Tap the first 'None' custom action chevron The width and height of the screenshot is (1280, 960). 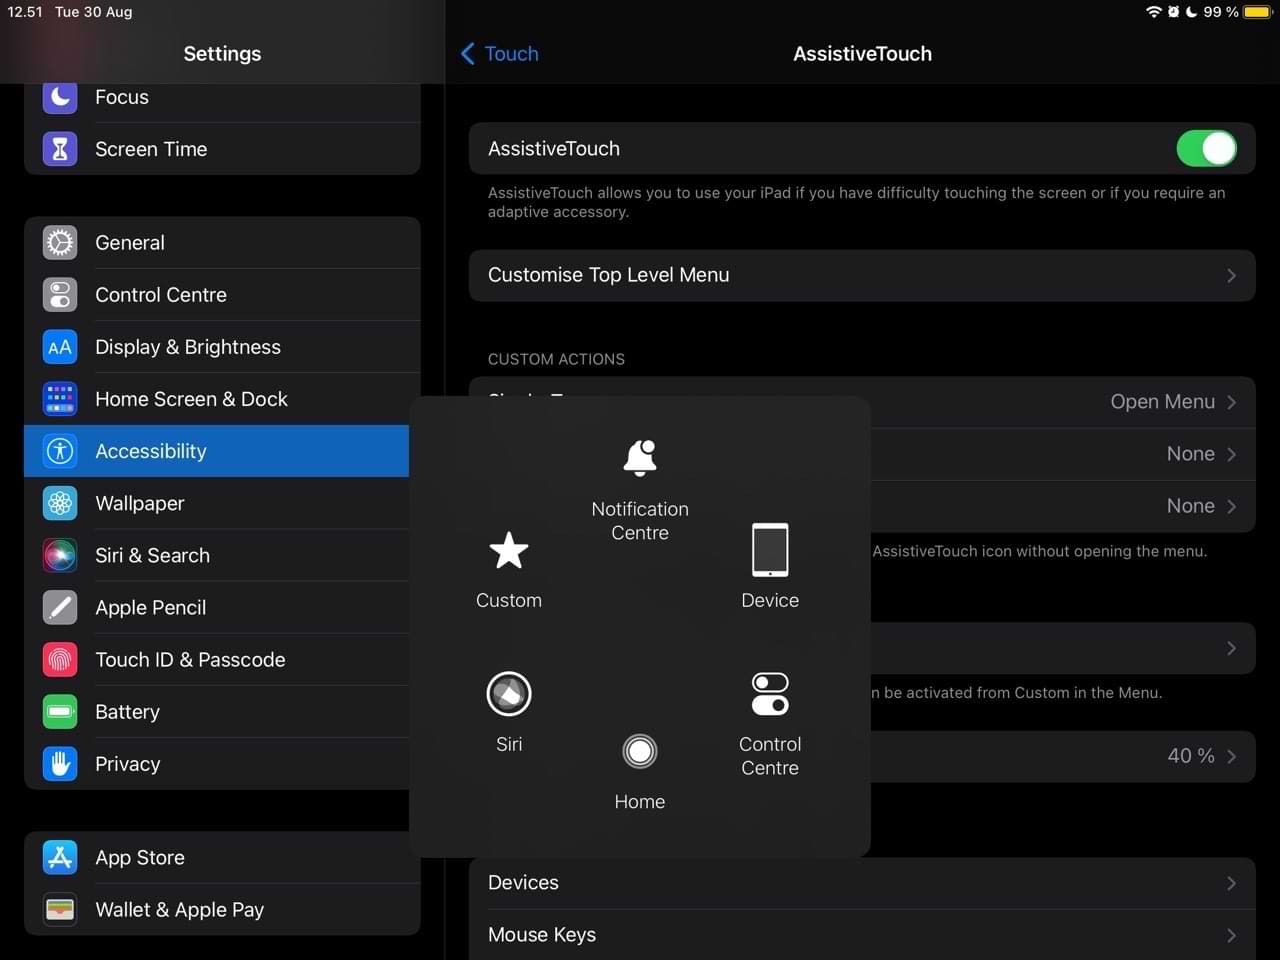[x=1231, y=454]
